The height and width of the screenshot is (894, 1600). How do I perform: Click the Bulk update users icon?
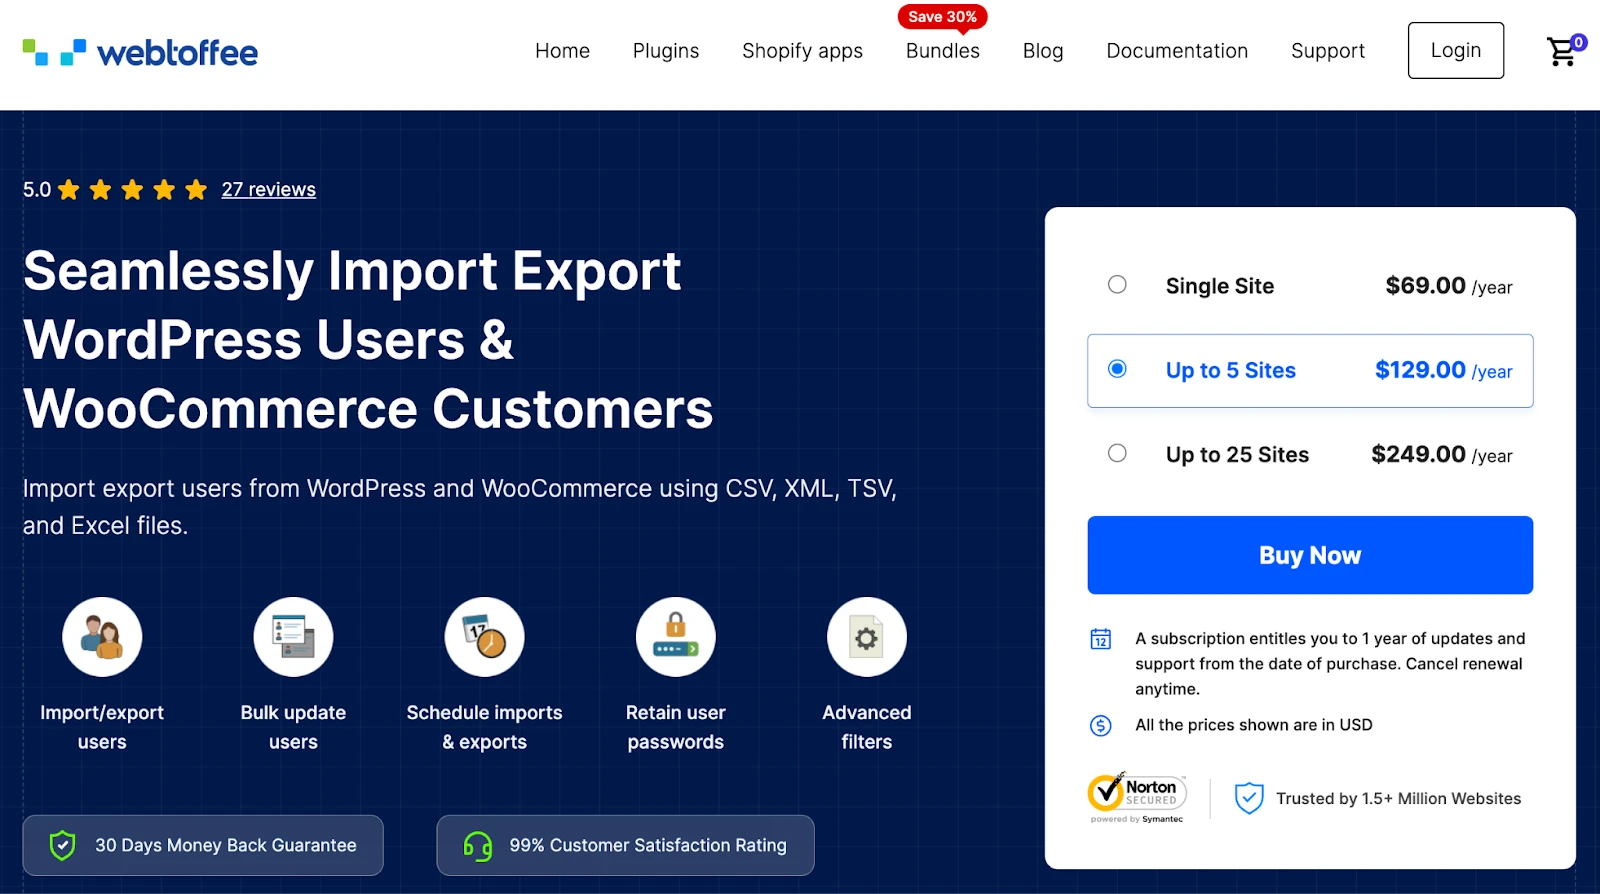point(293,637)
